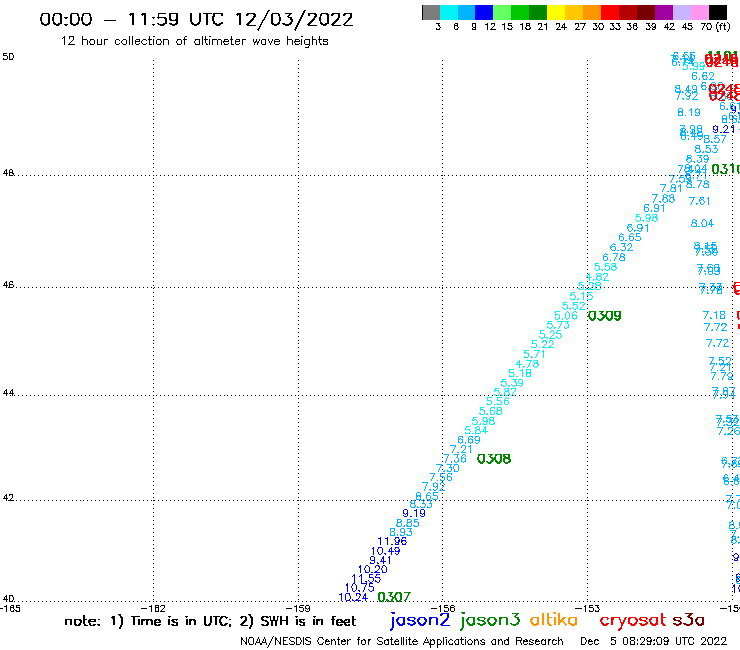Click the wave height value '9.19'

(x=414, y=514)
